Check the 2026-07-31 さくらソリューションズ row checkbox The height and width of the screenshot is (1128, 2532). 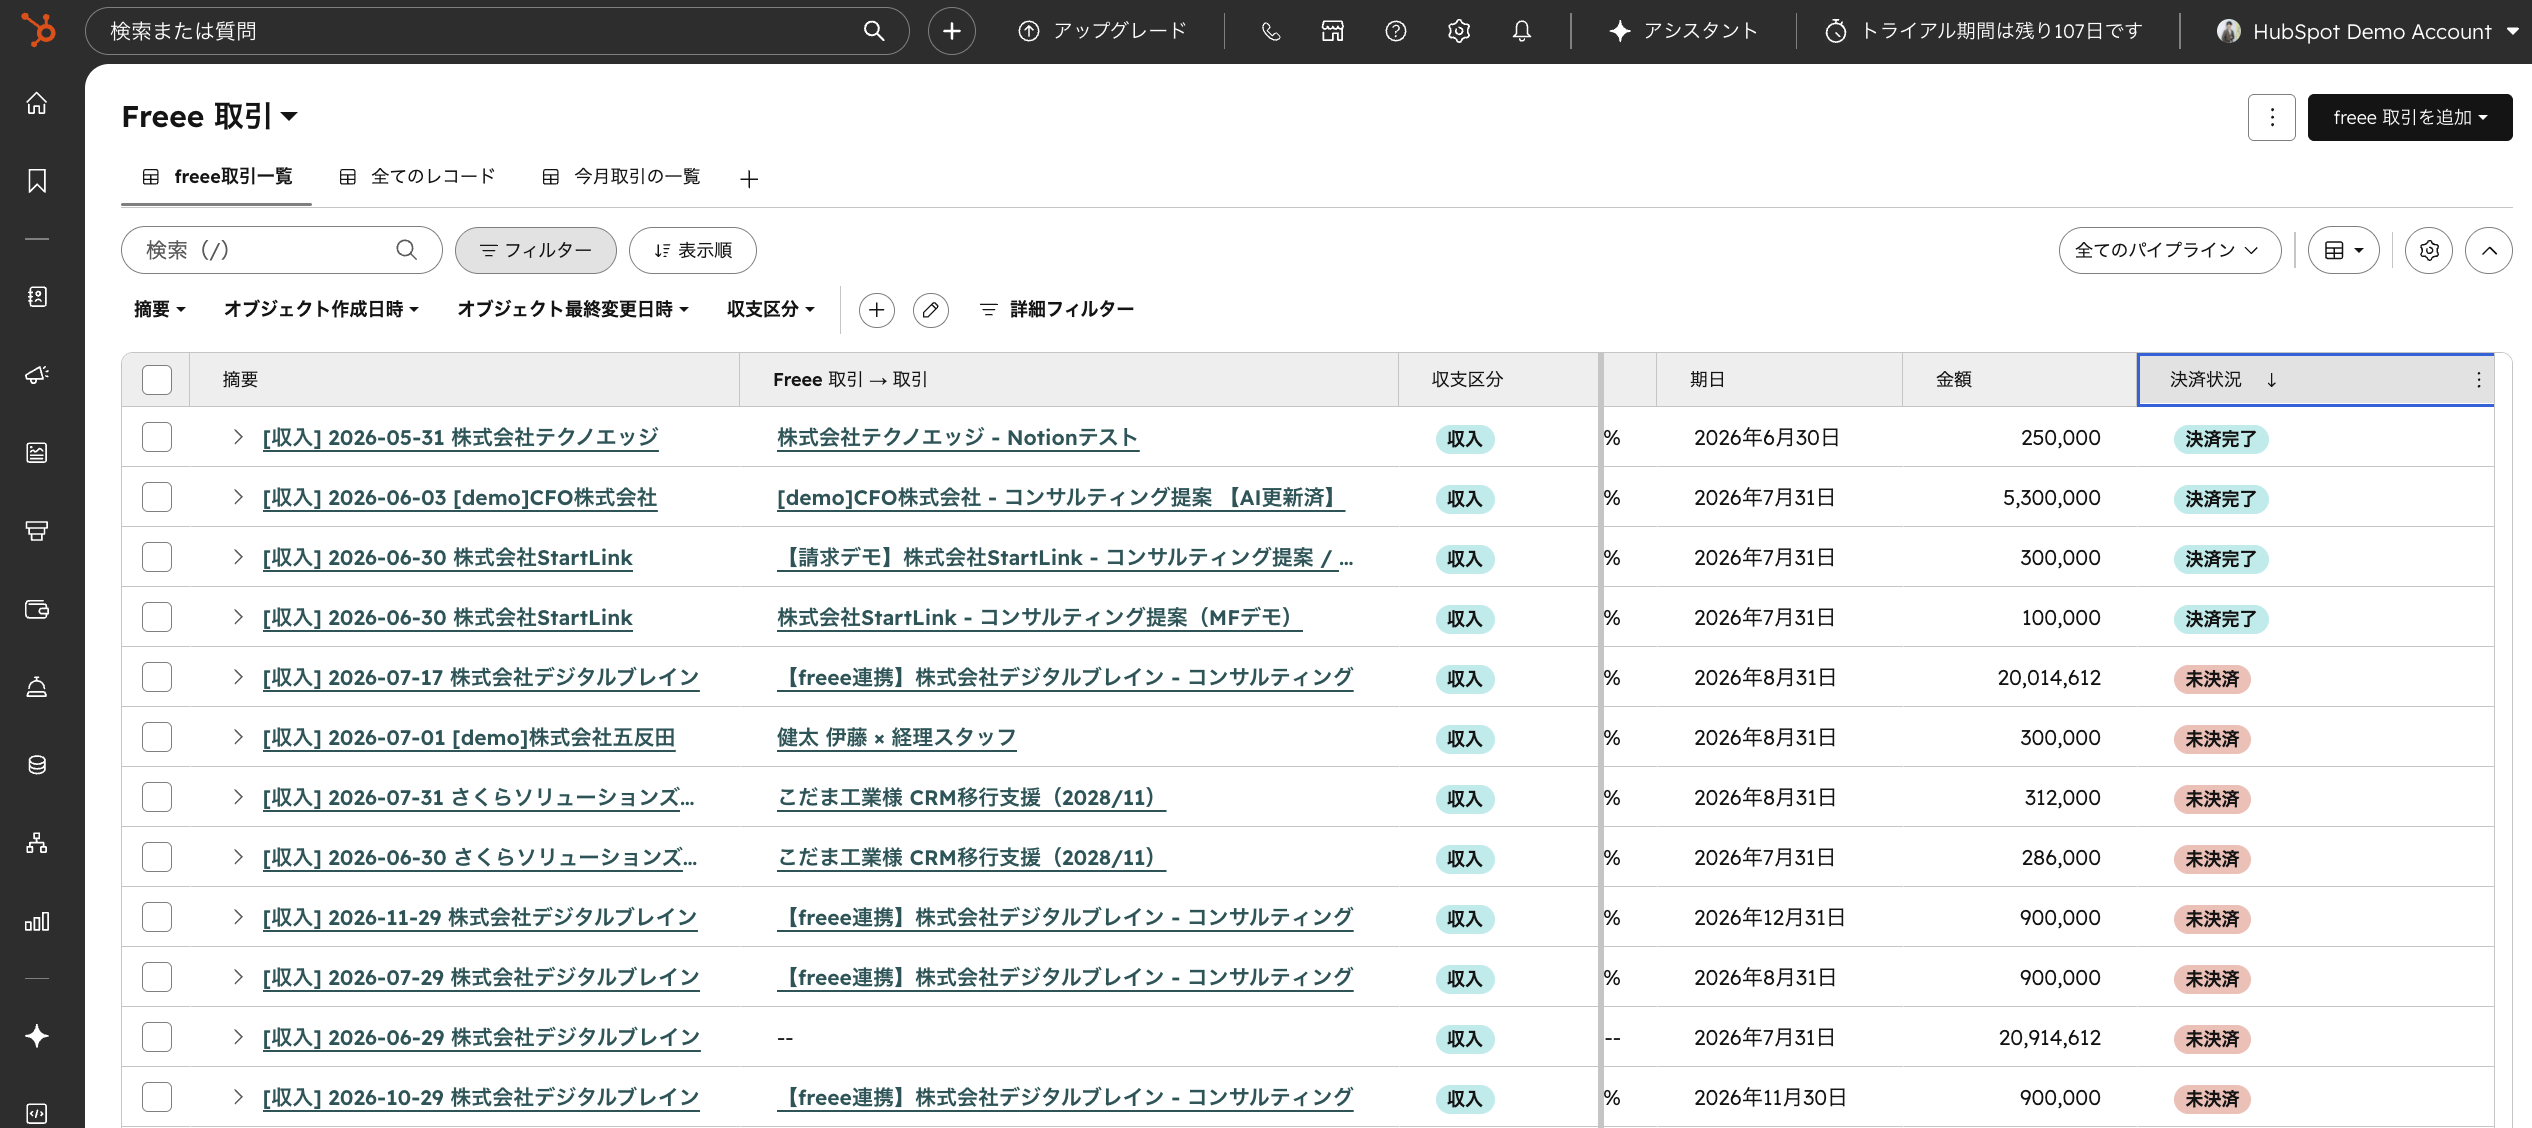coord(157,797)
